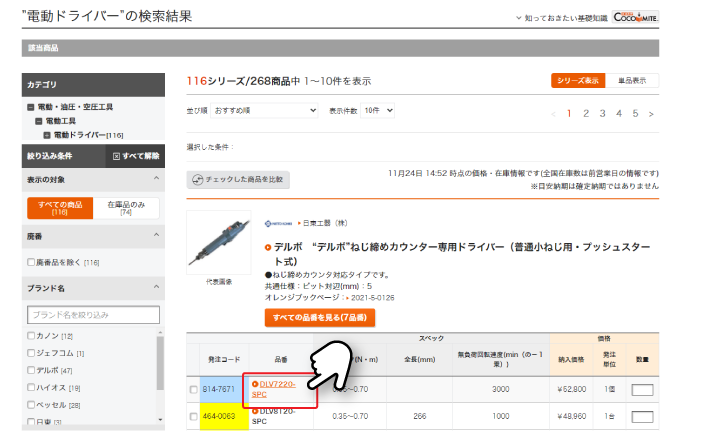The height and width of the screenshot is (431, 701).
Task: Collapse the 廃番 section chevron
Action: pyautogui.click(x=156, y=235)
